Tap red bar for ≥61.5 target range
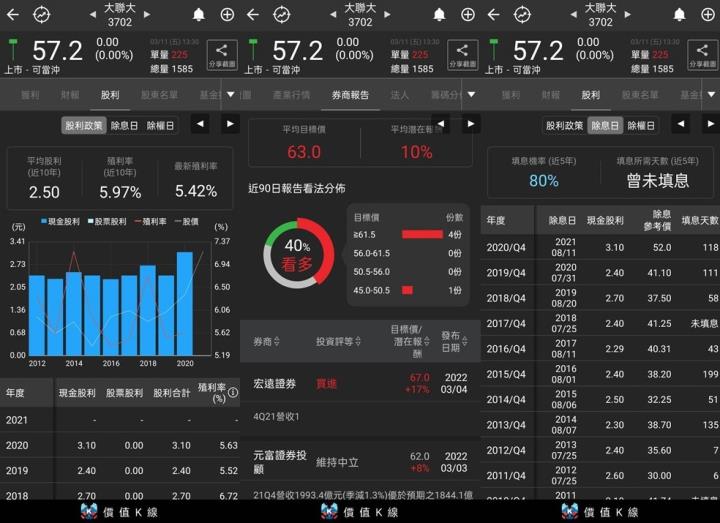720x523 pixels. 422,235
